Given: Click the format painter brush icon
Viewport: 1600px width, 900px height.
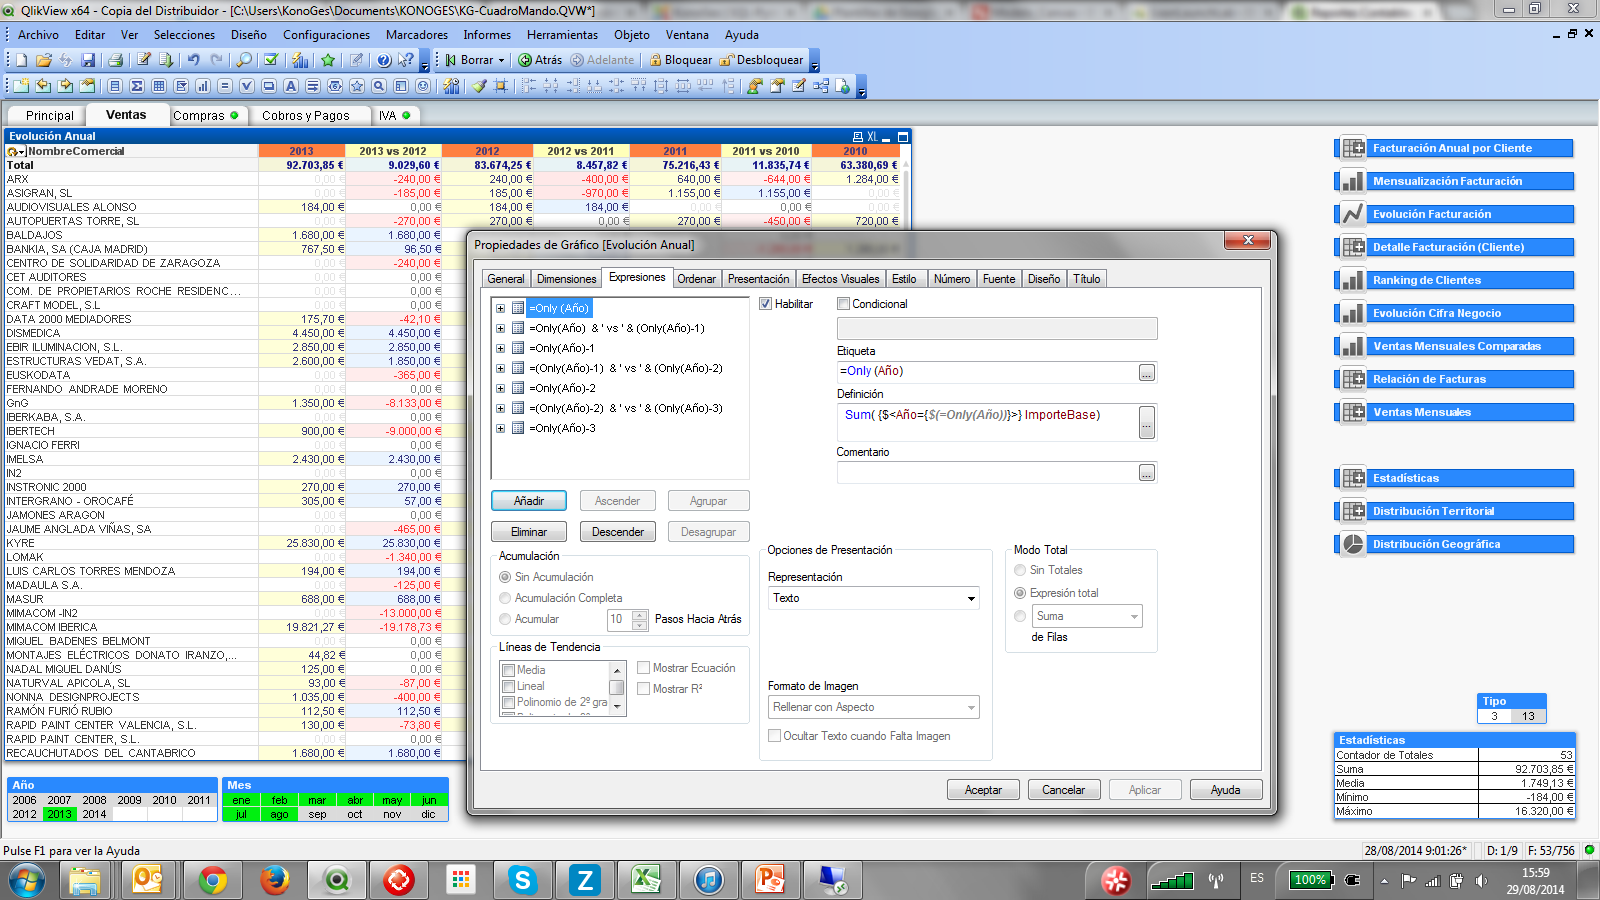Looking at the screenshot, I should coord(479,86).
